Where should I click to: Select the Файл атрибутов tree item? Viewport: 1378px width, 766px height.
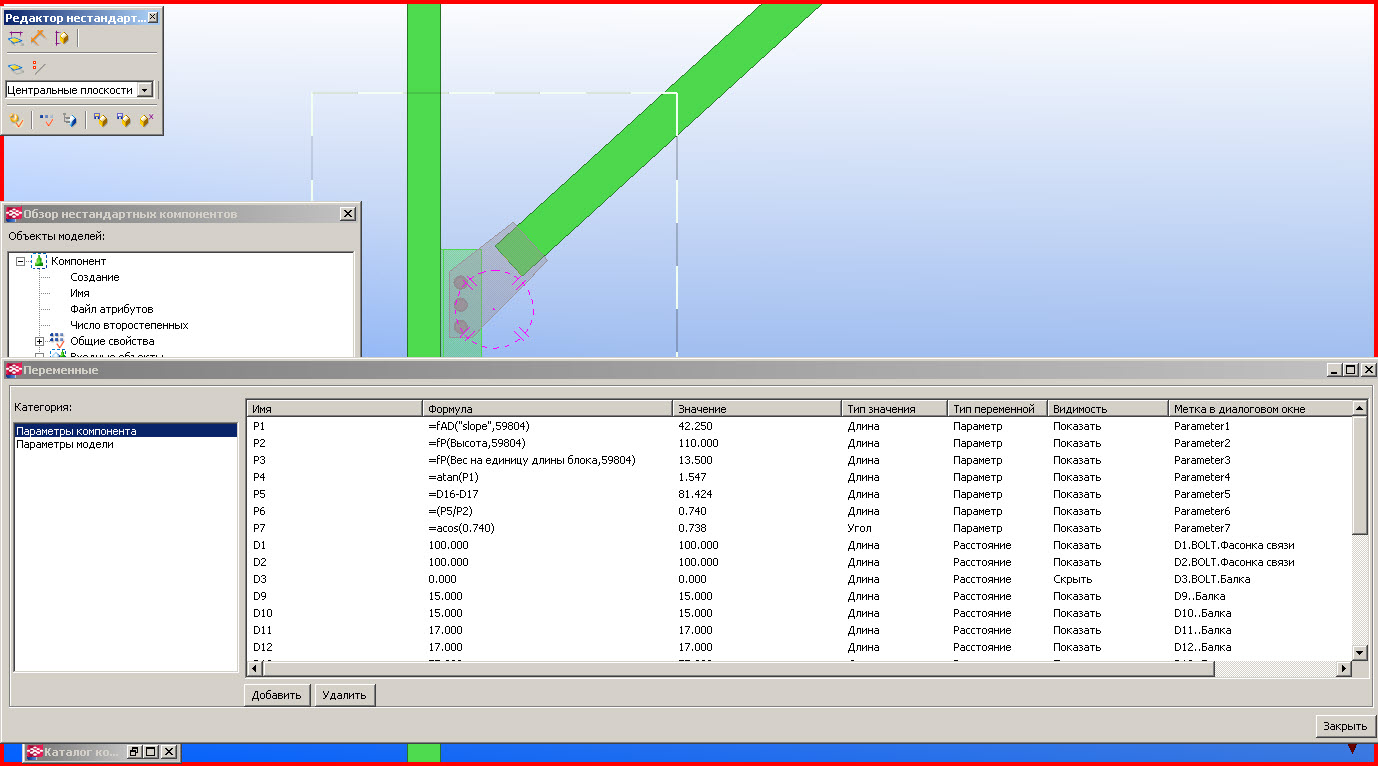tap(111, 309)
